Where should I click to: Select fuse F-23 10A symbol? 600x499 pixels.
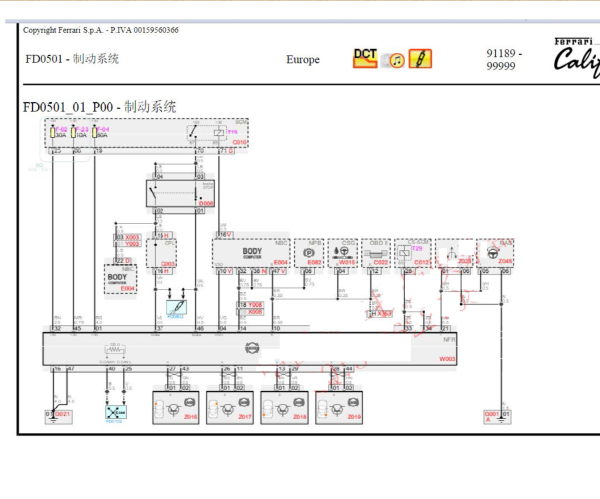(73, 132)
